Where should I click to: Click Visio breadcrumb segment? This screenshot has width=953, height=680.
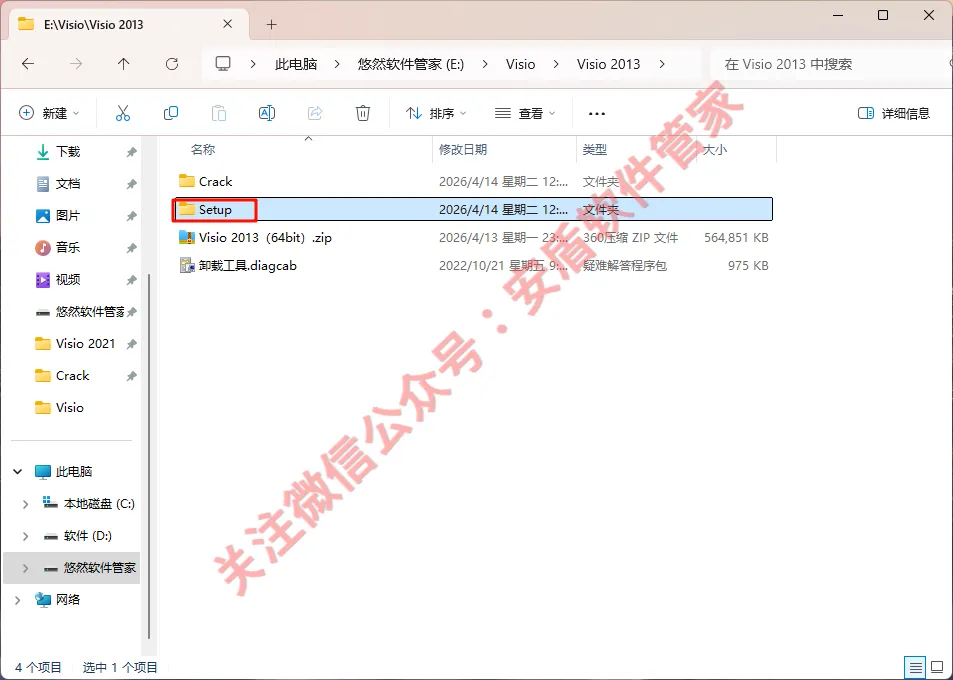(x=520, y=64)
